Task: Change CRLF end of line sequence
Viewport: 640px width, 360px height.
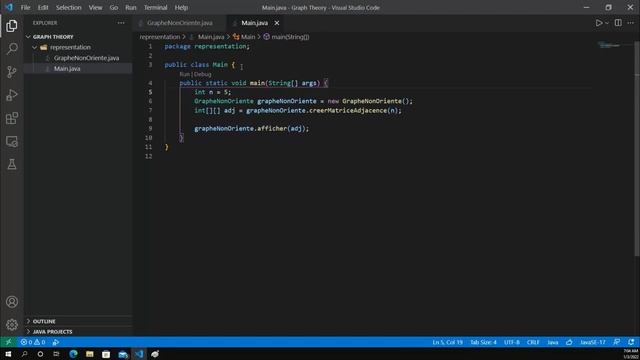Action: click(533, 342)
